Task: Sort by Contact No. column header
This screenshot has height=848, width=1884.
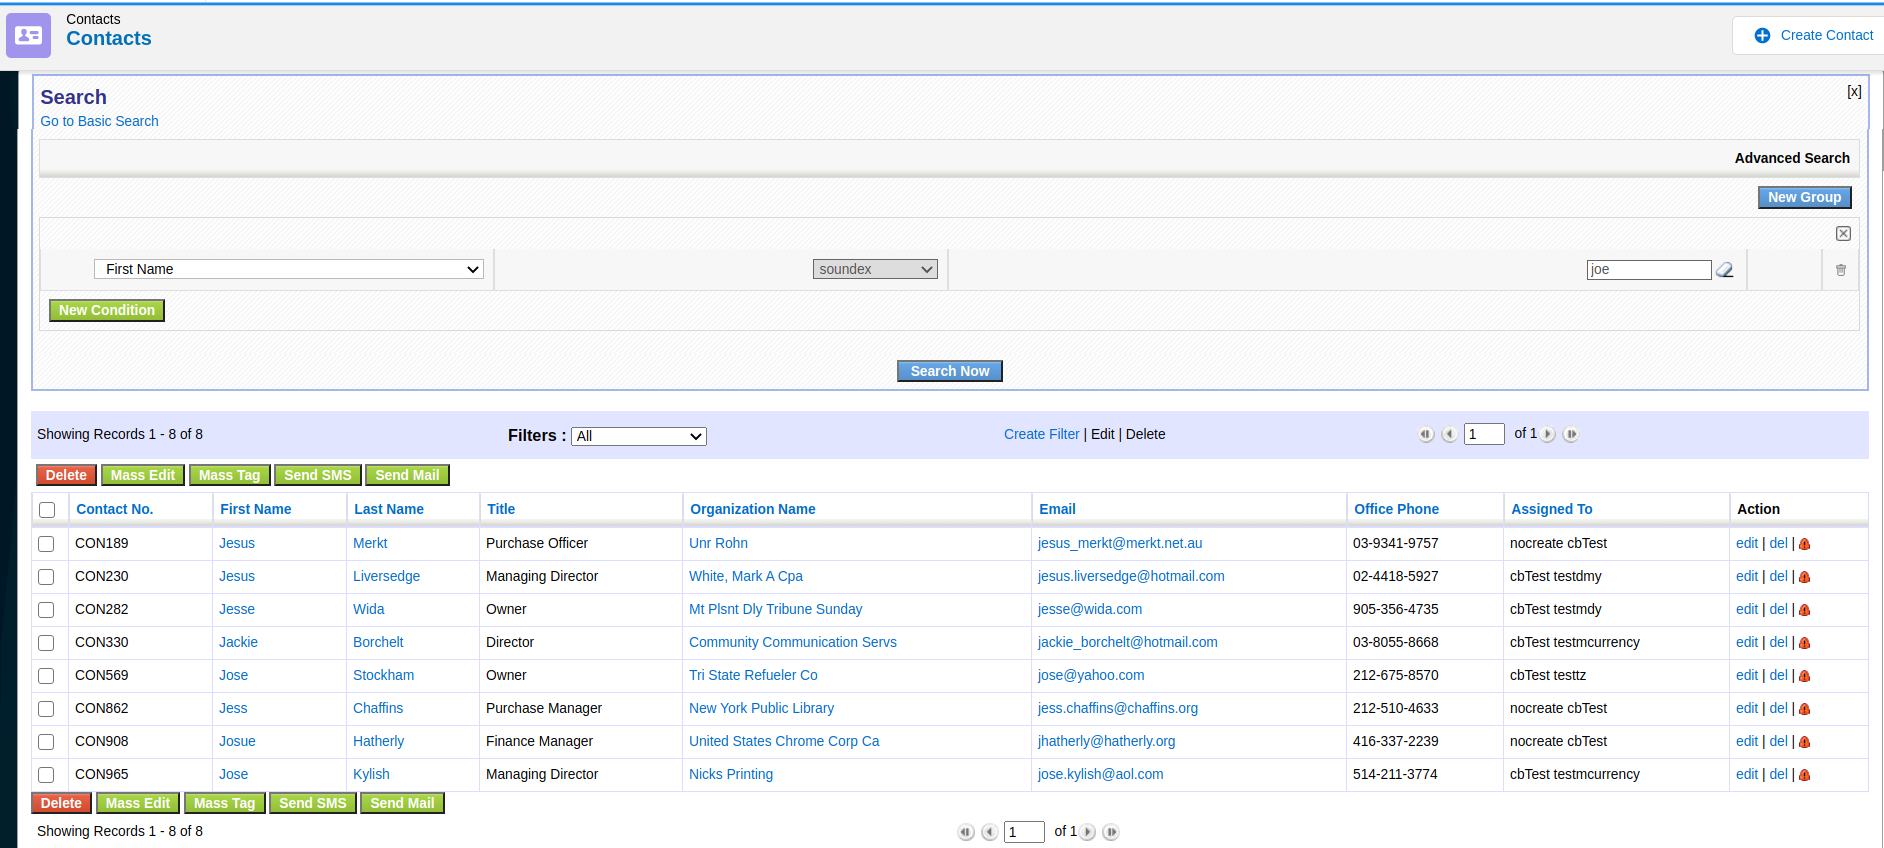Action: tap(115, 509)
